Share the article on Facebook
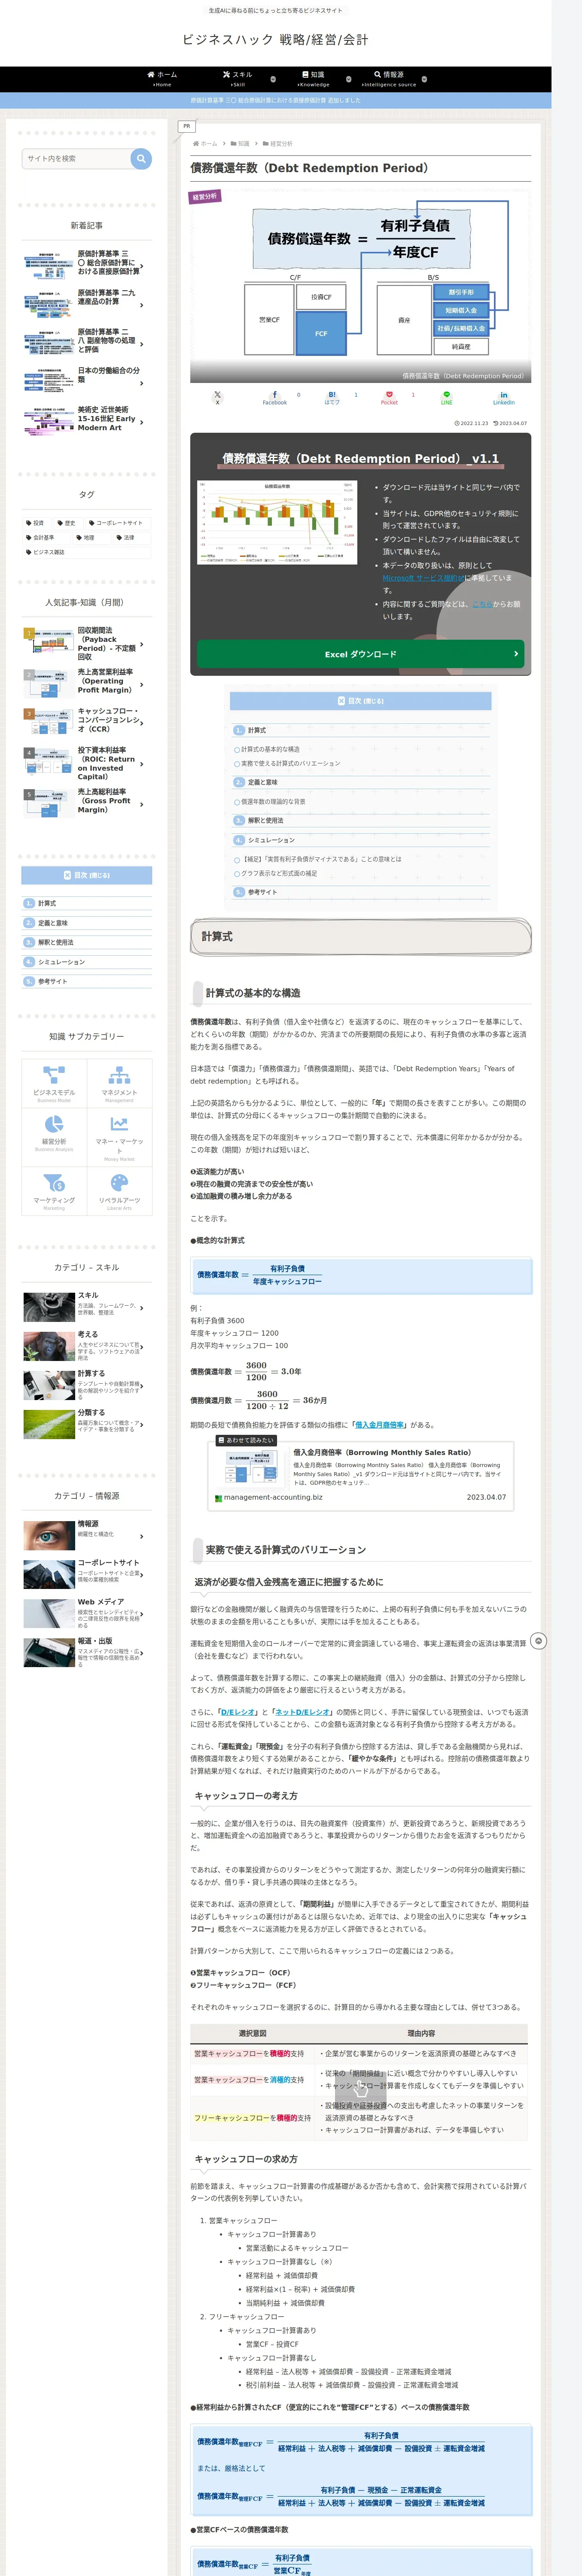 click(x=275, y=397)
